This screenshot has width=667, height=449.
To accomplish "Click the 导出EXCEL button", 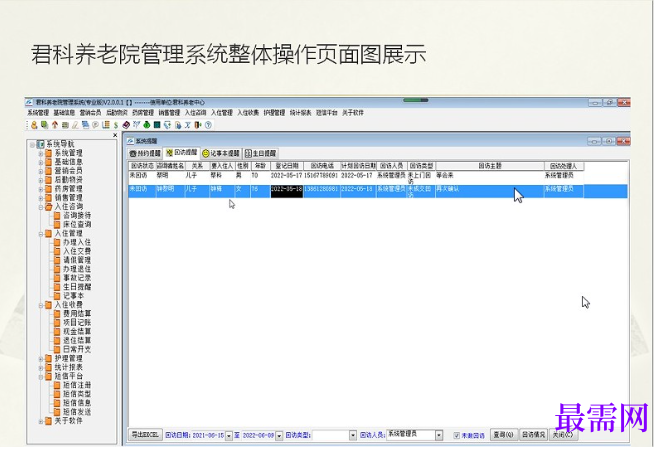I will [145, 435].
